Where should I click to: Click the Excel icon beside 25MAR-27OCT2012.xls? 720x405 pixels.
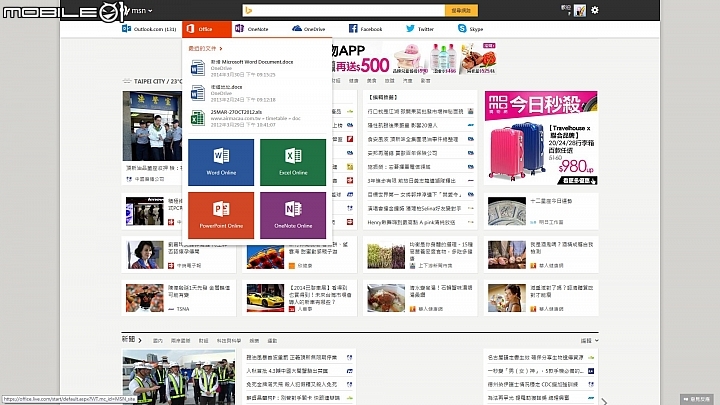click(198, 118)
